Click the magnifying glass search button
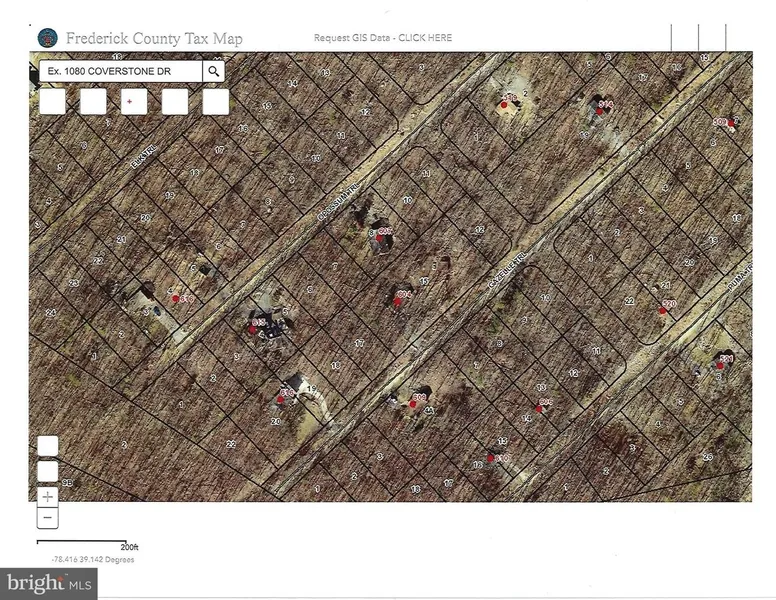 213,71
